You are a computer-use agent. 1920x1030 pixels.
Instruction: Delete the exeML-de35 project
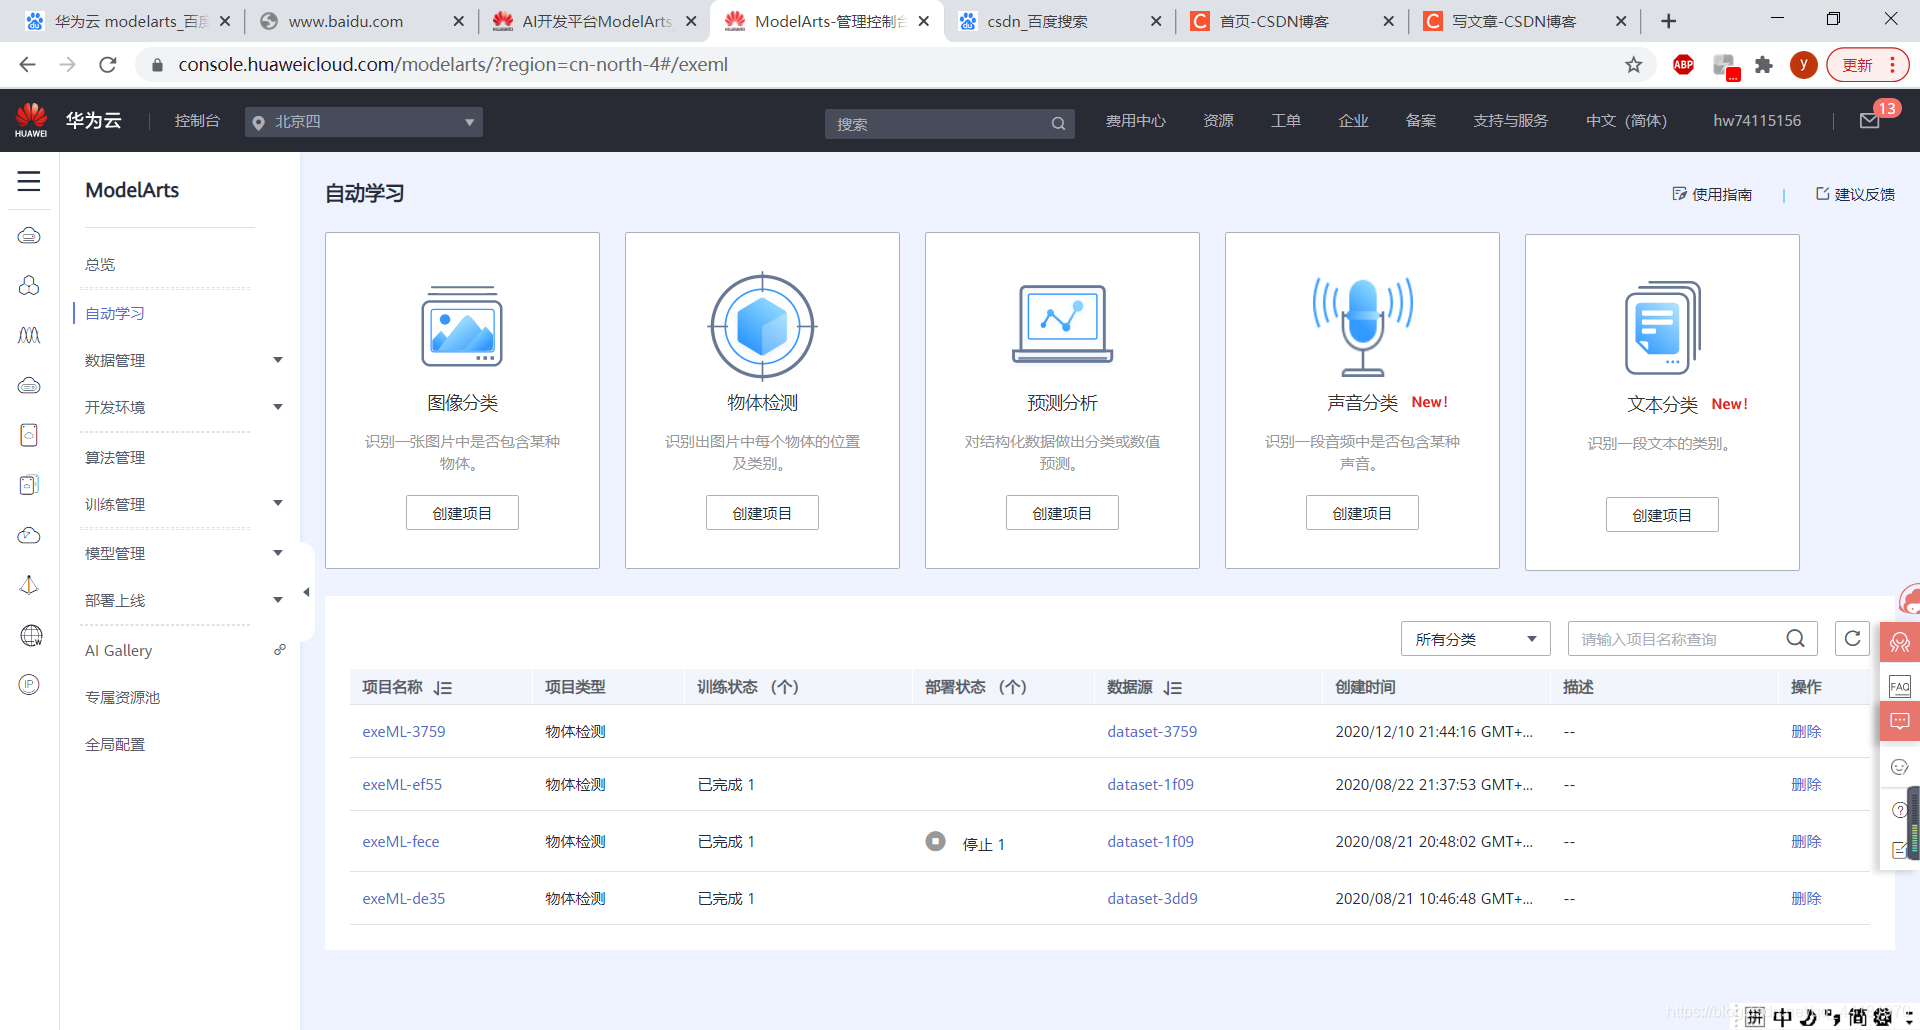coord(1806,898)
